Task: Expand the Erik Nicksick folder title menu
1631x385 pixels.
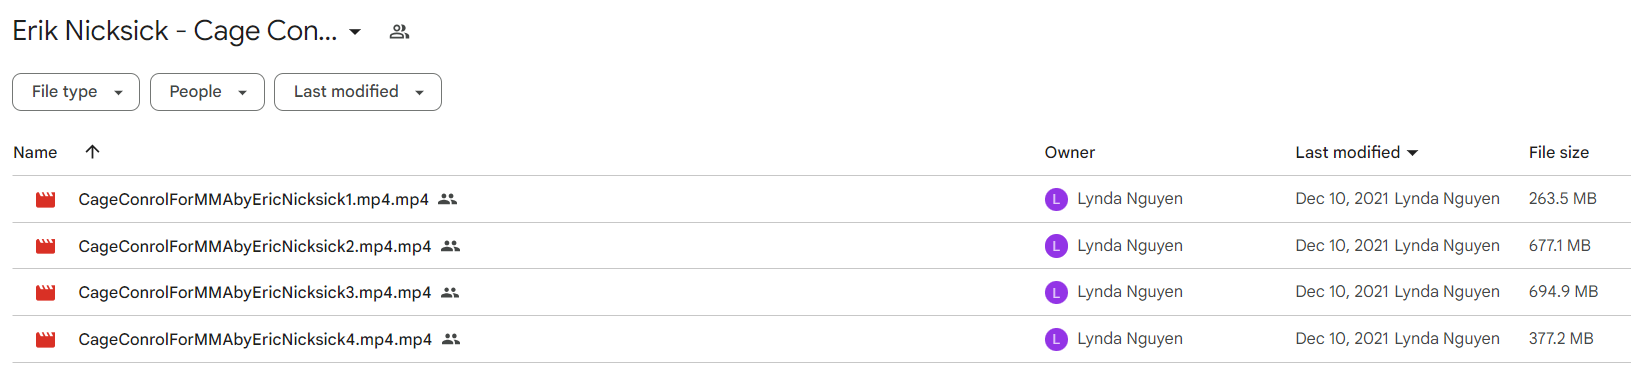Action: pos(355,32)
